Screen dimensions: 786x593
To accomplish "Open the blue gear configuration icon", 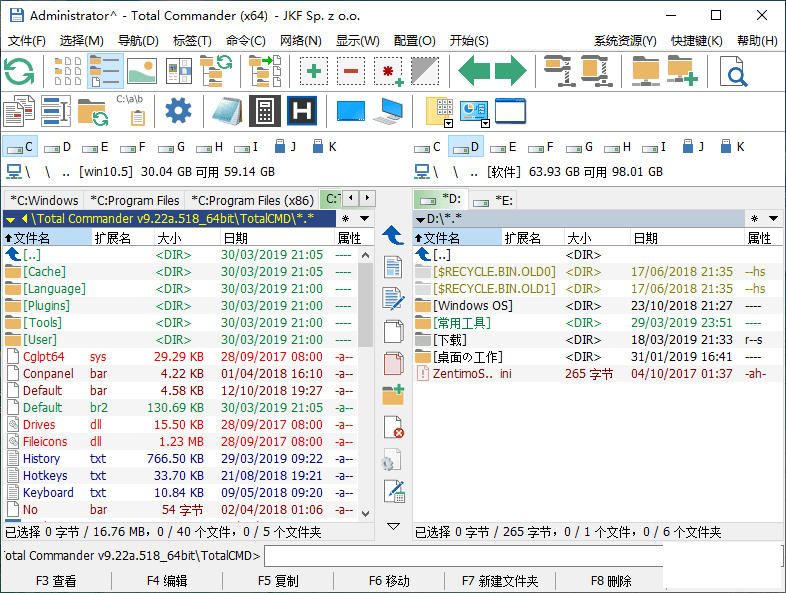I will pos(178,111).
